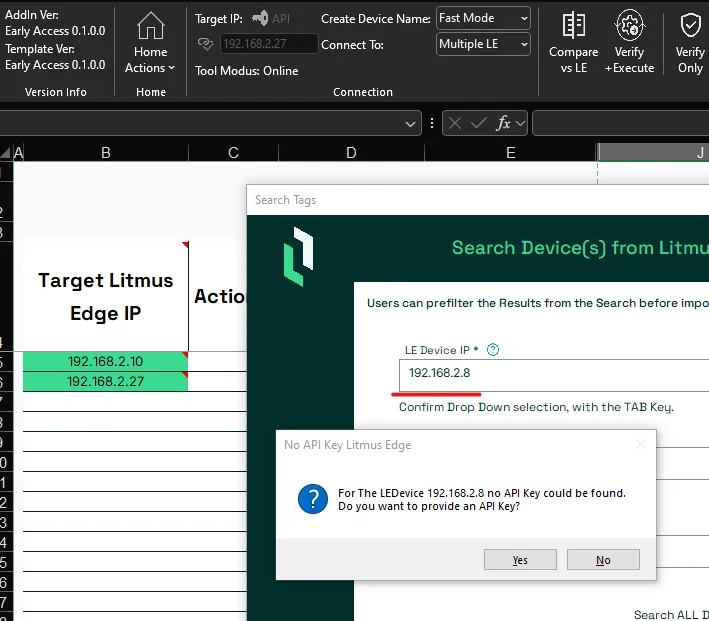
Task: Click the link icon beside Target IP field
Action: [206, 44]
